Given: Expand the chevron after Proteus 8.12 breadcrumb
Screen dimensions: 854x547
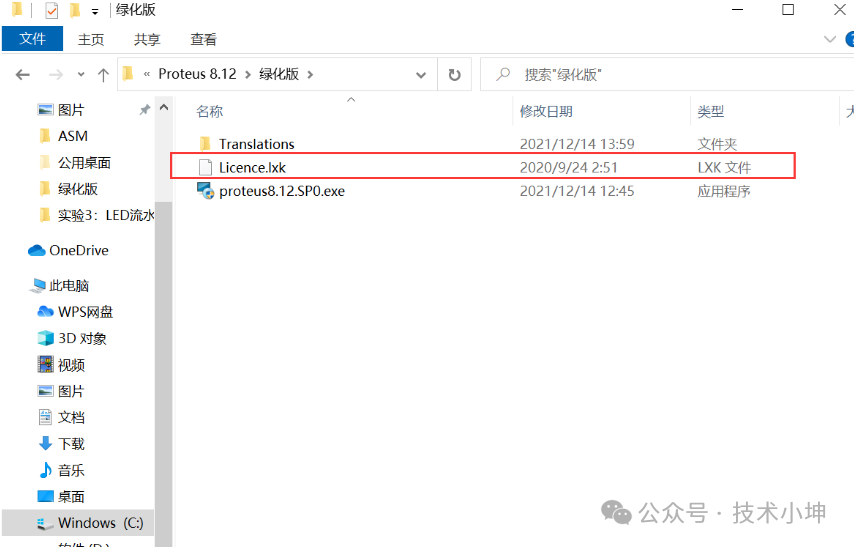Looking at the screenshot, I should pyautogui.click(x=248, y=75).
